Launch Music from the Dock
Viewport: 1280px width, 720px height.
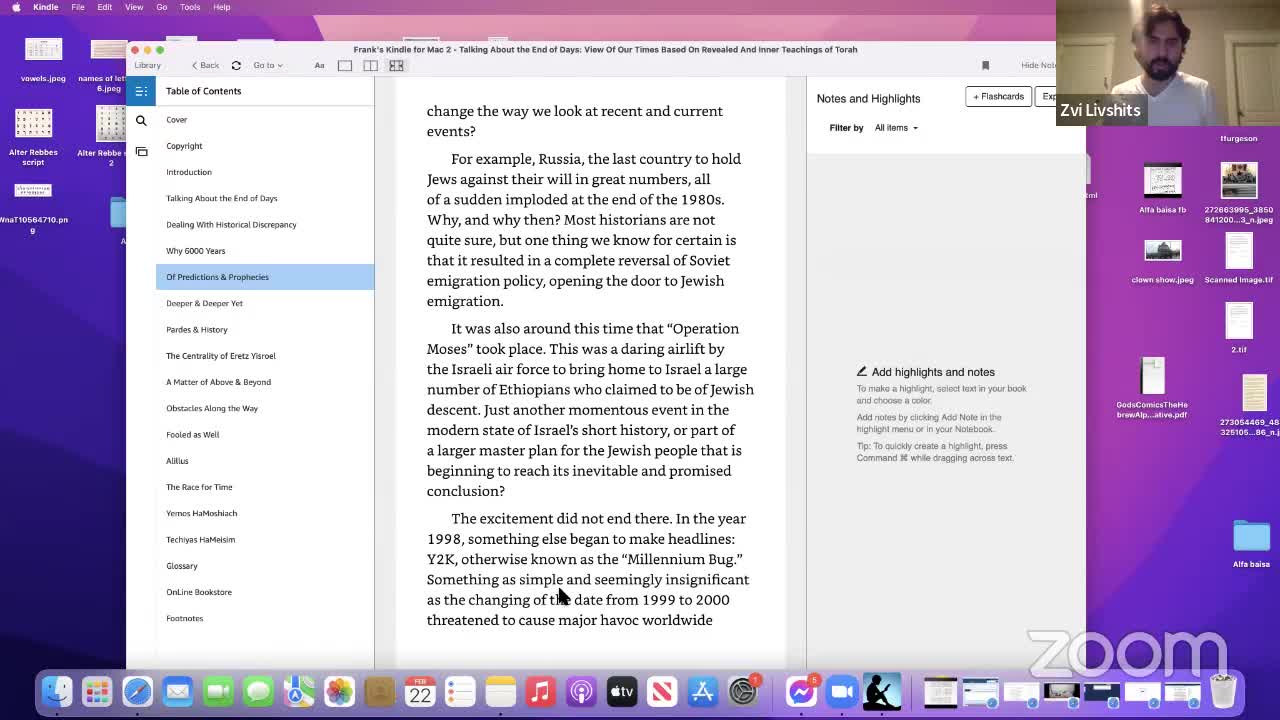pyautogui.click(x=540, y=691)
